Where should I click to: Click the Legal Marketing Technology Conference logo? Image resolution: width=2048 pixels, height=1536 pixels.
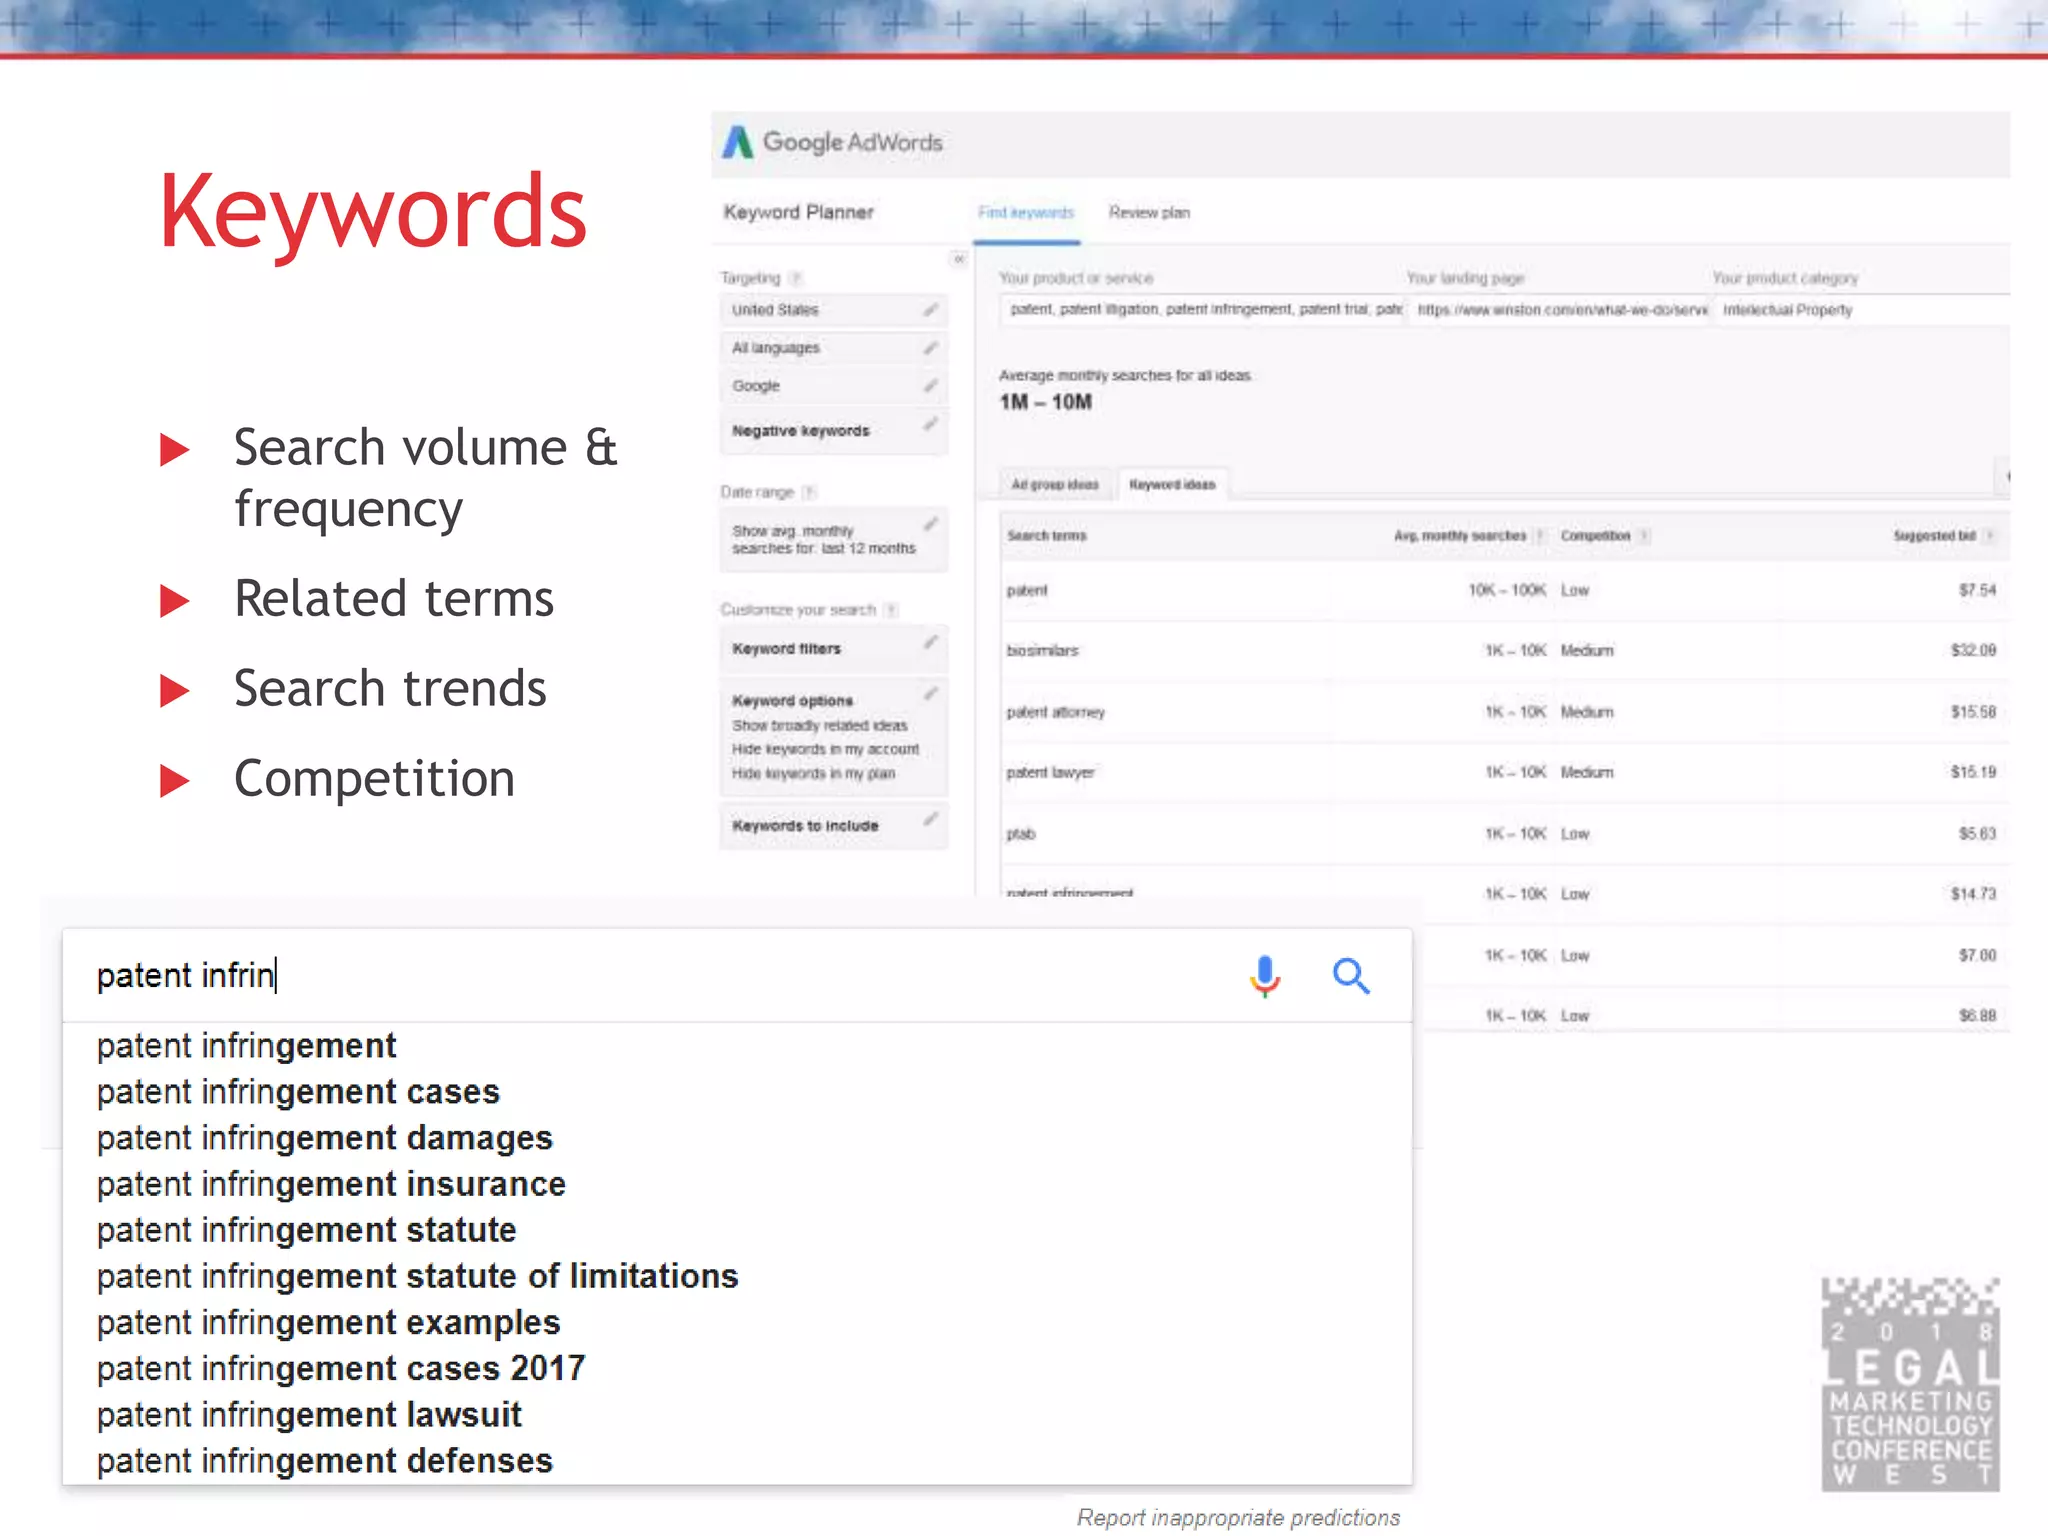click(1910, 1384)
